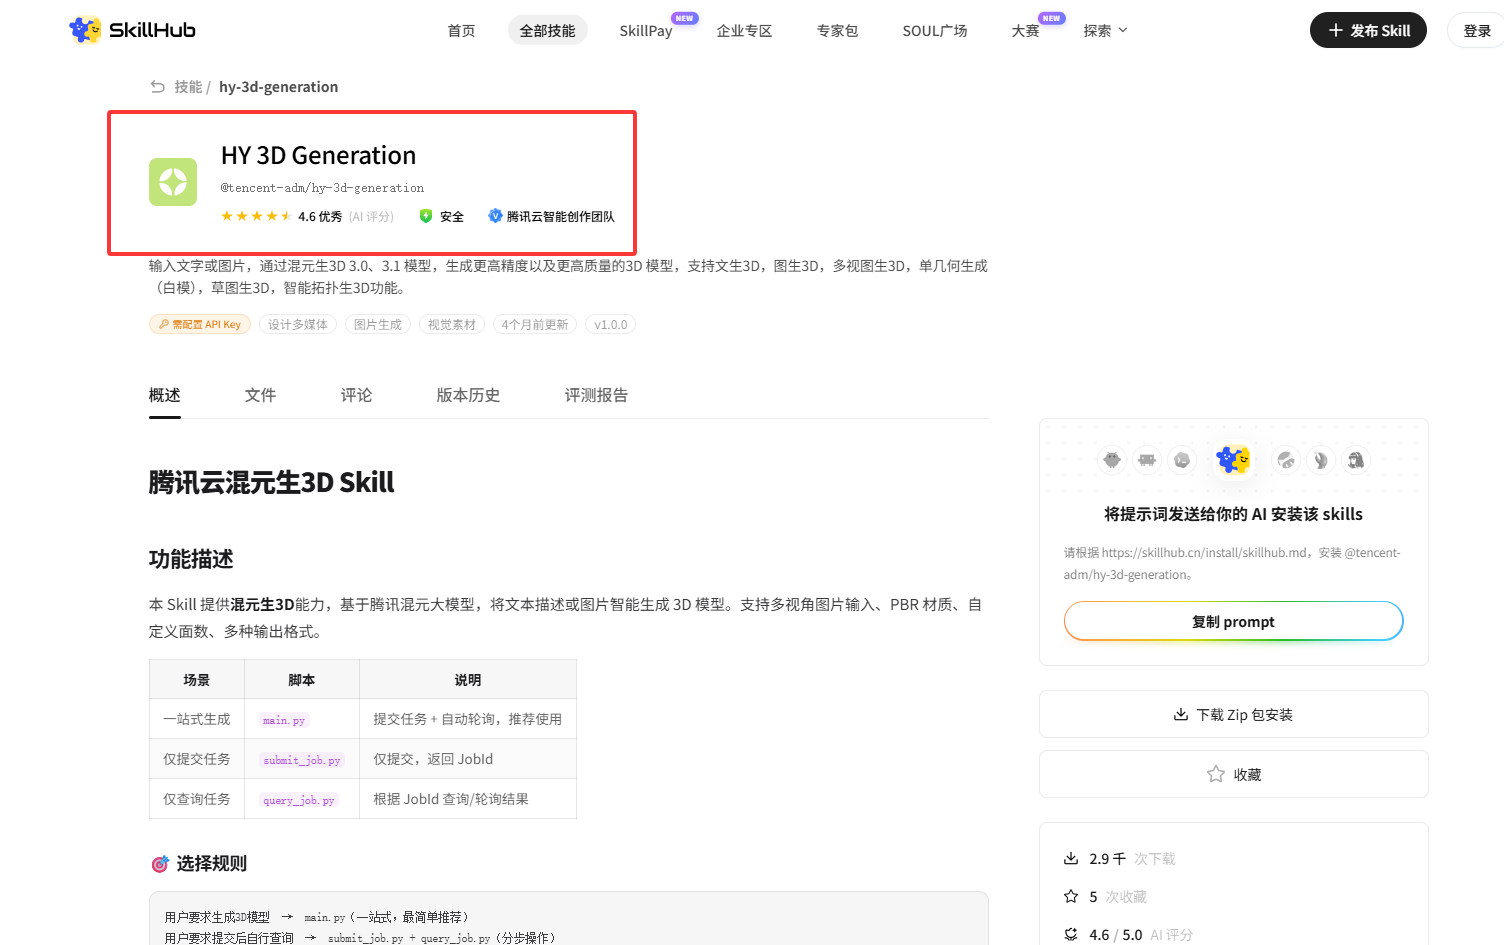Click the 技能 breadcrumb link
The image size is (1504, 945).
click(x=188, y=87)
